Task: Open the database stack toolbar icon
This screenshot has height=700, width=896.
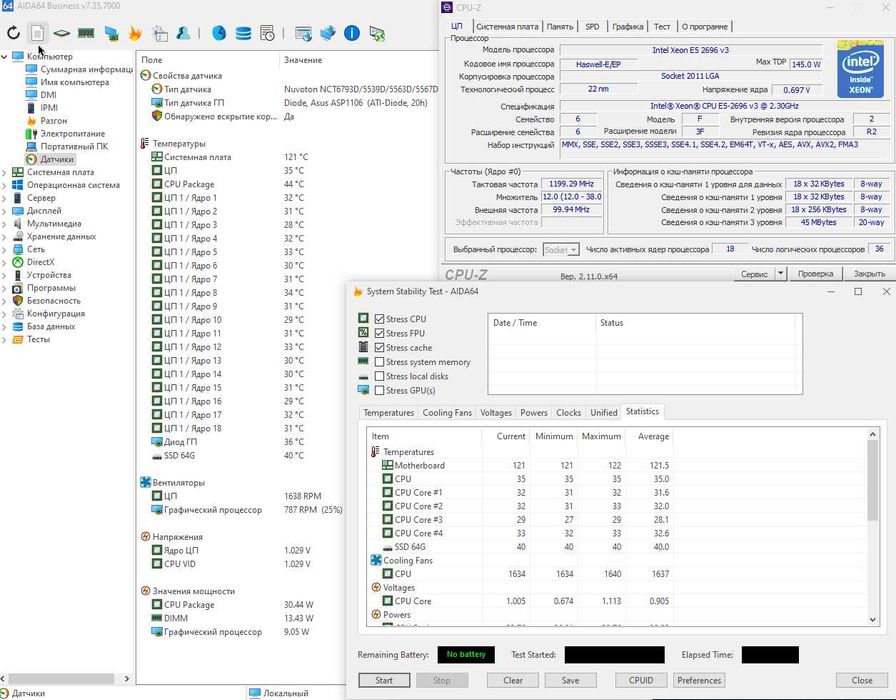Action: 243,34
